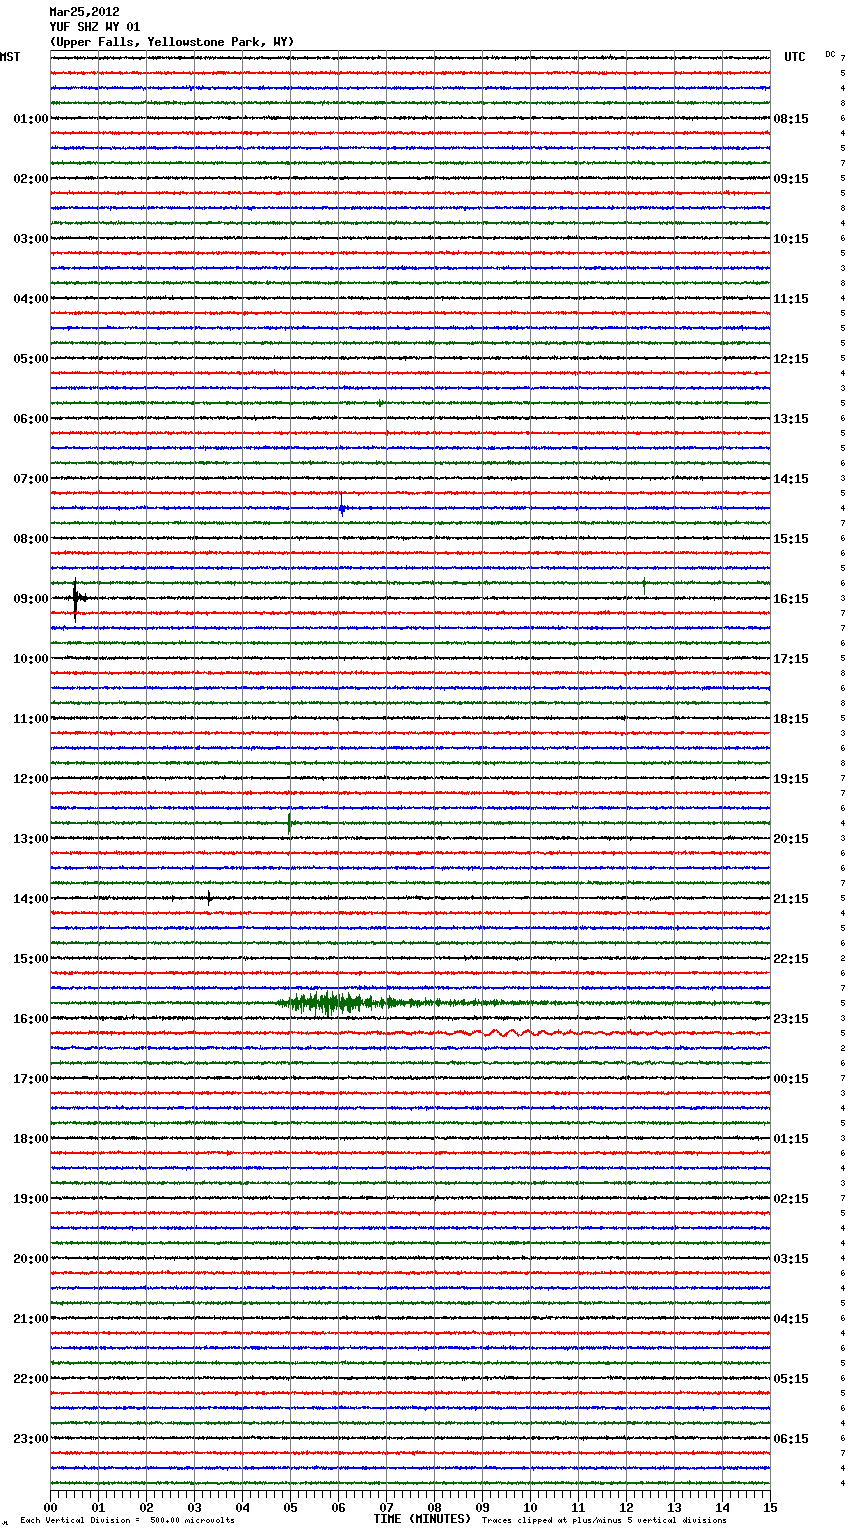Image resolution: width=850 pixels, height=1534 pixels.
Task: Click the 05 minute tick label
Action: tap(290, 1508)
